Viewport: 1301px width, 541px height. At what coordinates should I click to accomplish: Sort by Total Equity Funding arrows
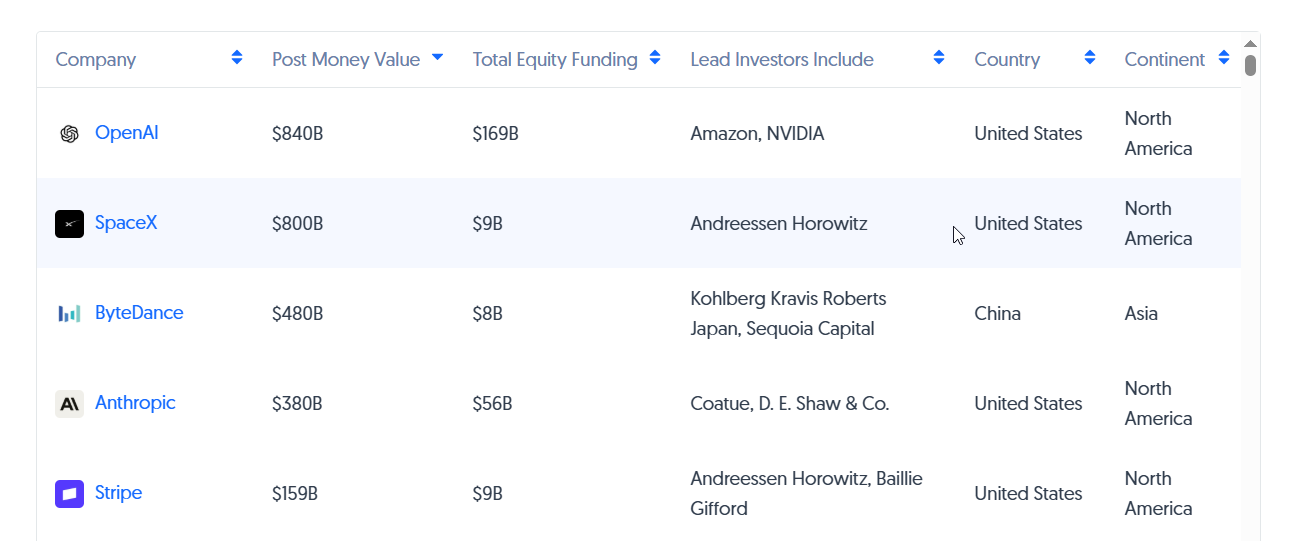[655, 58]
